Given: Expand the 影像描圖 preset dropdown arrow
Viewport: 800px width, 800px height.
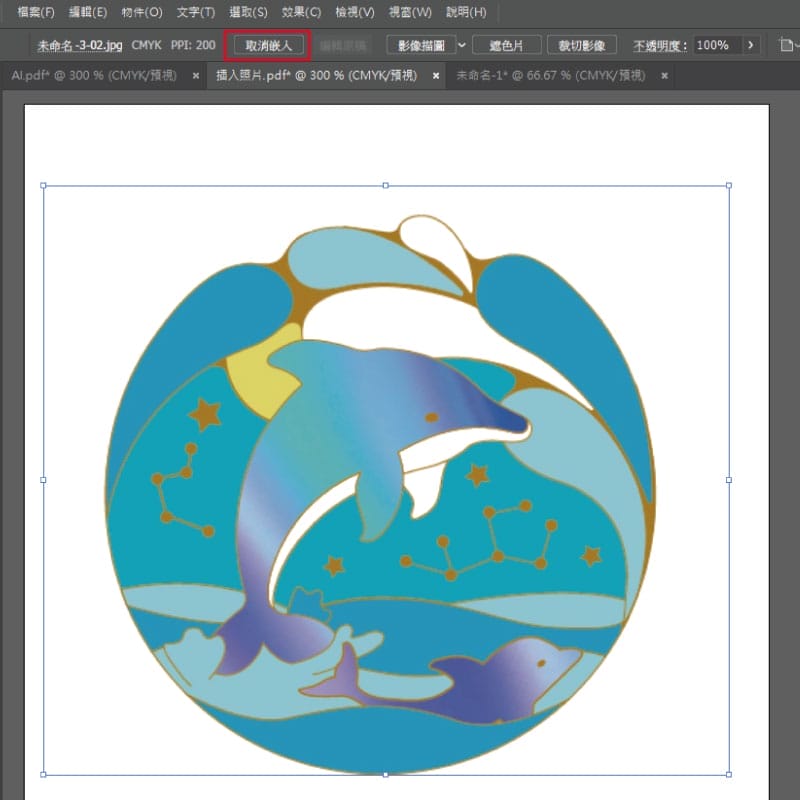Looking at the screenshot, I should click(461, 46).
